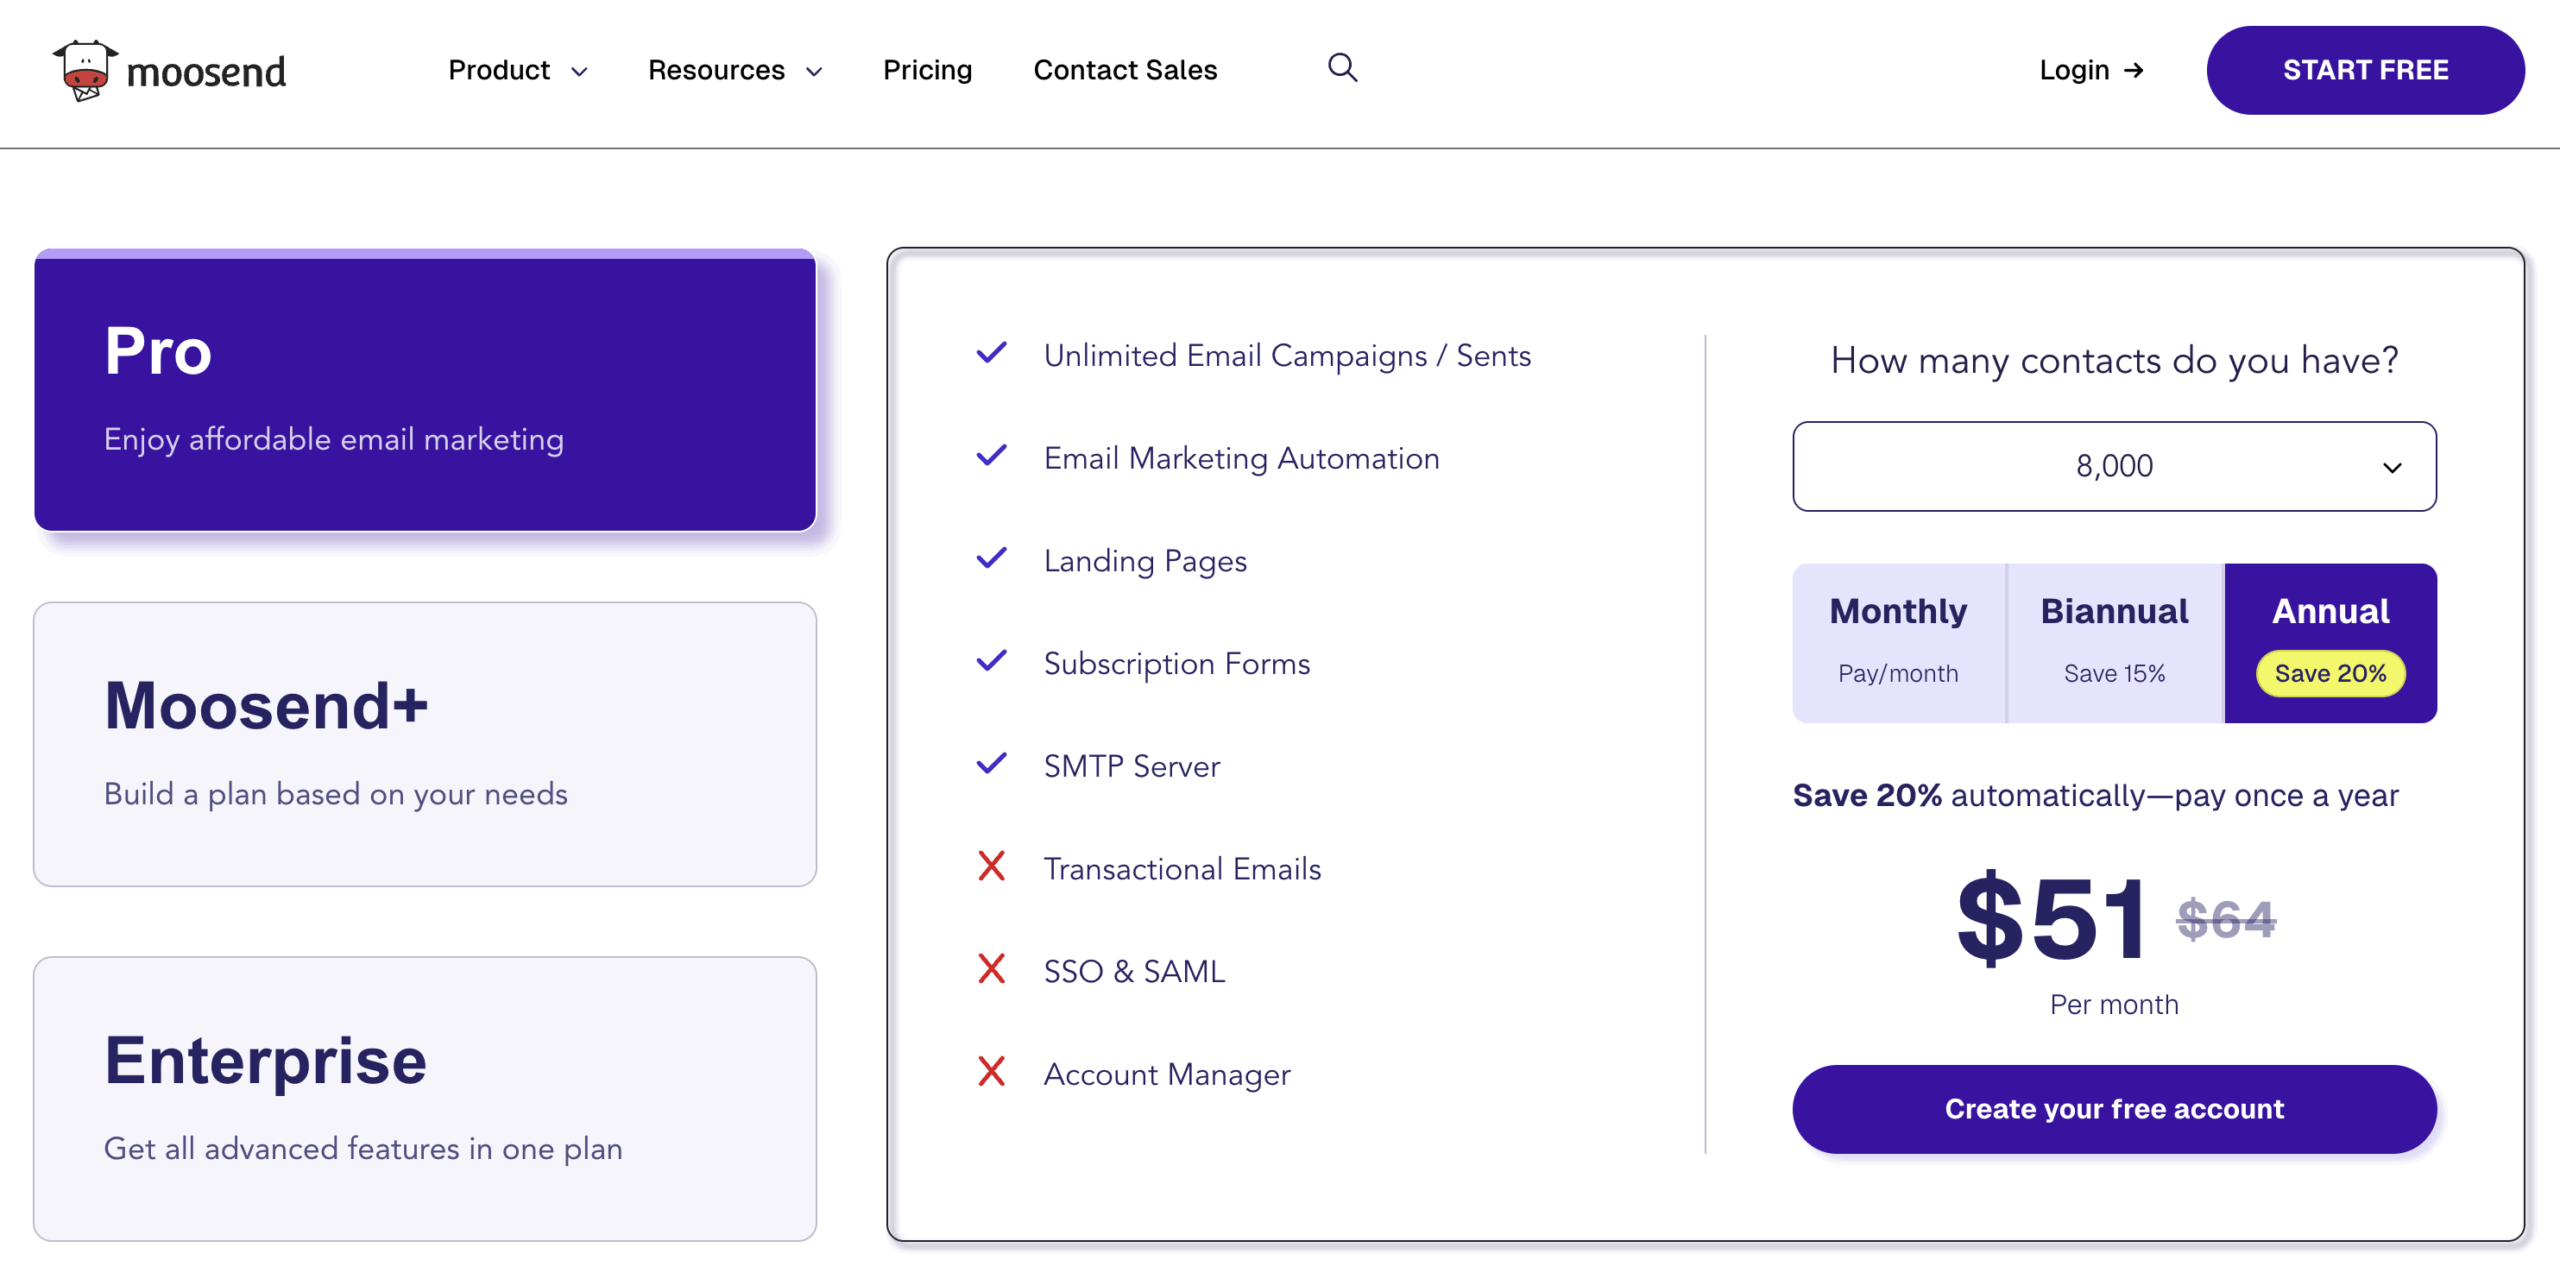Click the checkmark next to SMTP Server
Image resolution: width=2560 pixels, height=1279 pixels.
coord(991,763)
